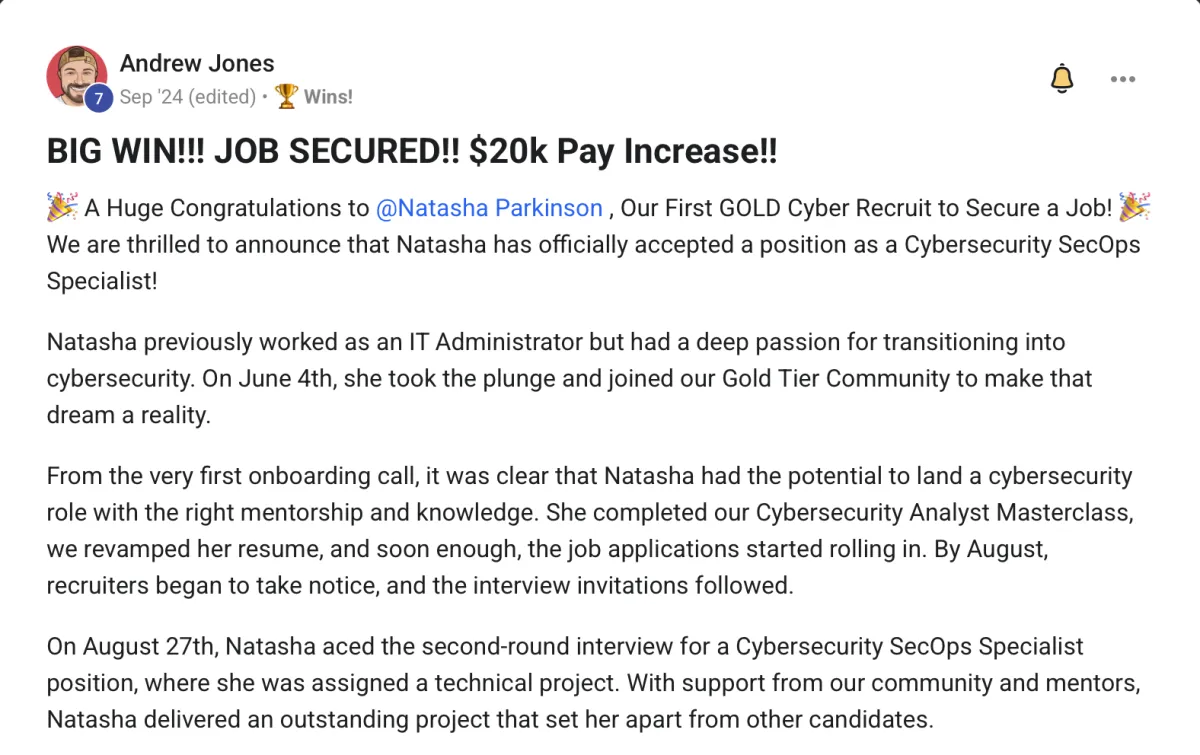Click the party popper emoji before "A Huge"

tap(62, 208)
